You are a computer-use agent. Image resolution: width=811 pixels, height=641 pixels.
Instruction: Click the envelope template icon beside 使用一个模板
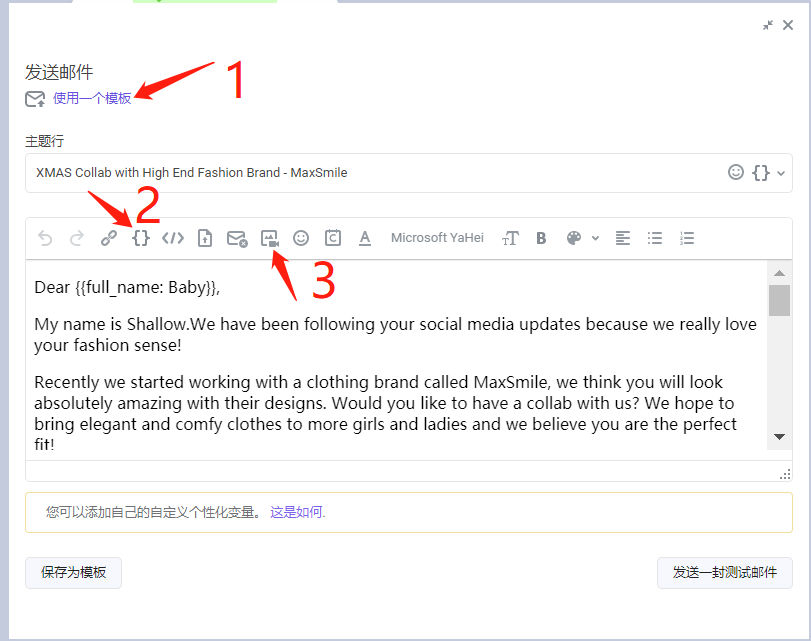coord(35,99)
